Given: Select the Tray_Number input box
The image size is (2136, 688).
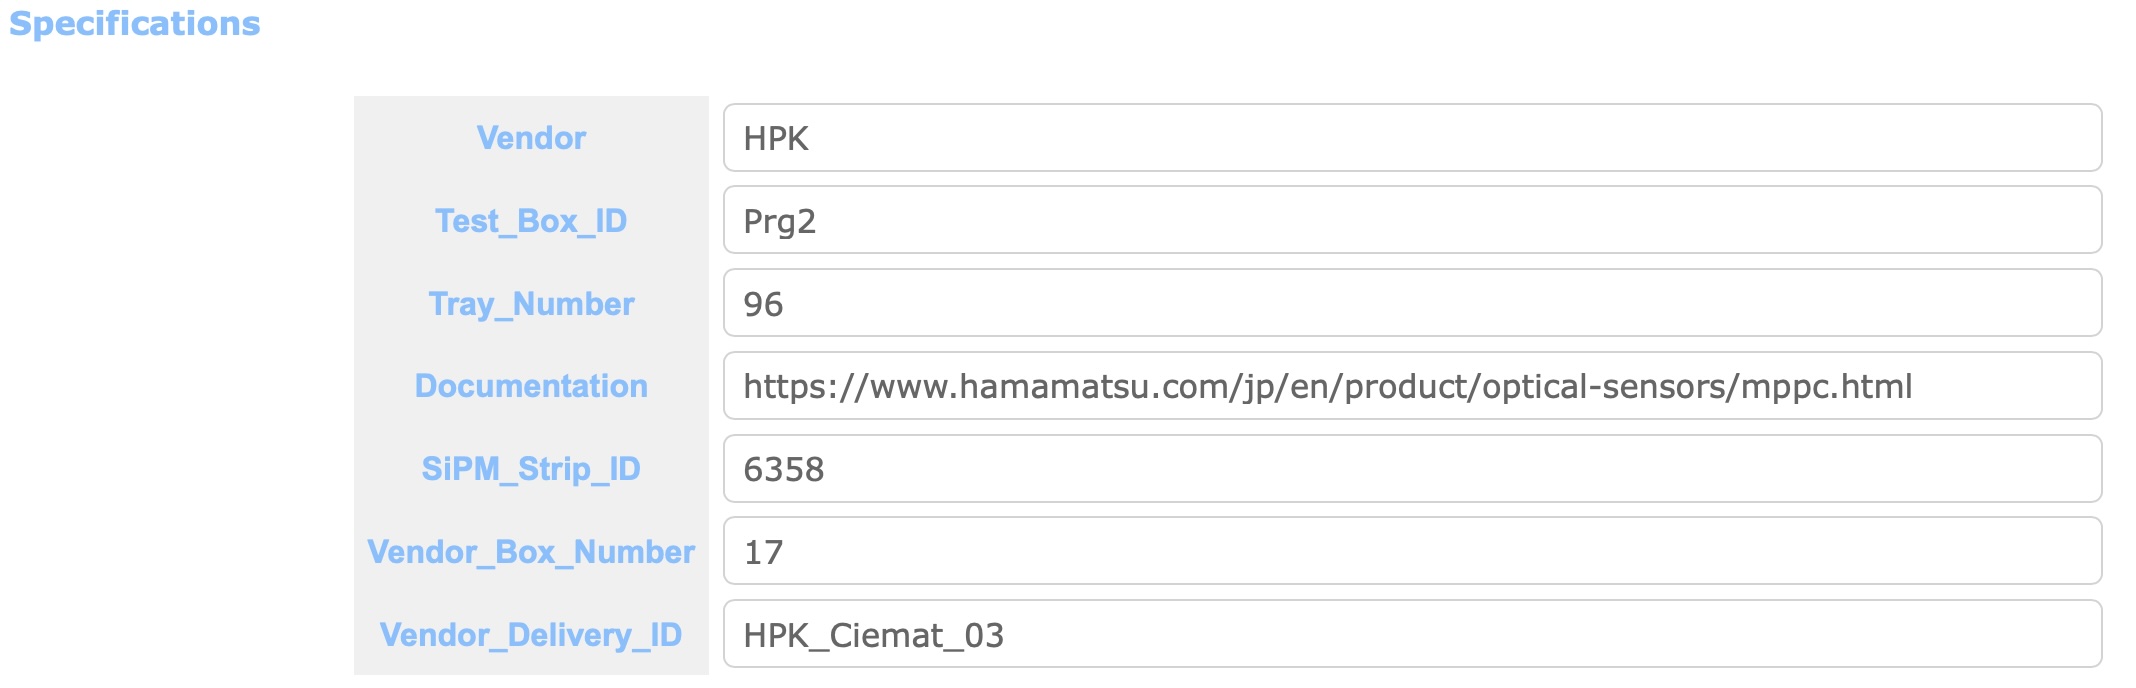Looking at the screenshot, I should (x=1412, y=303).
